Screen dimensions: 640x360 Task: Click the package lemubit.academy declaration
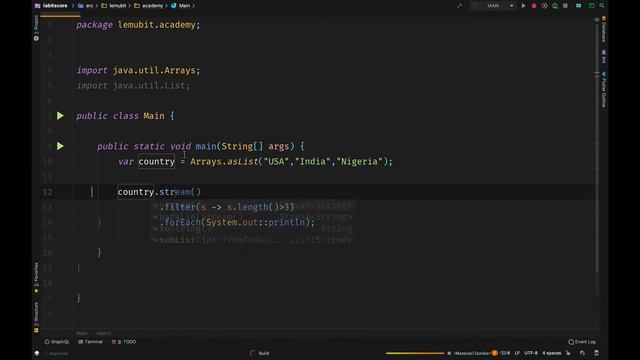point(138,25)
